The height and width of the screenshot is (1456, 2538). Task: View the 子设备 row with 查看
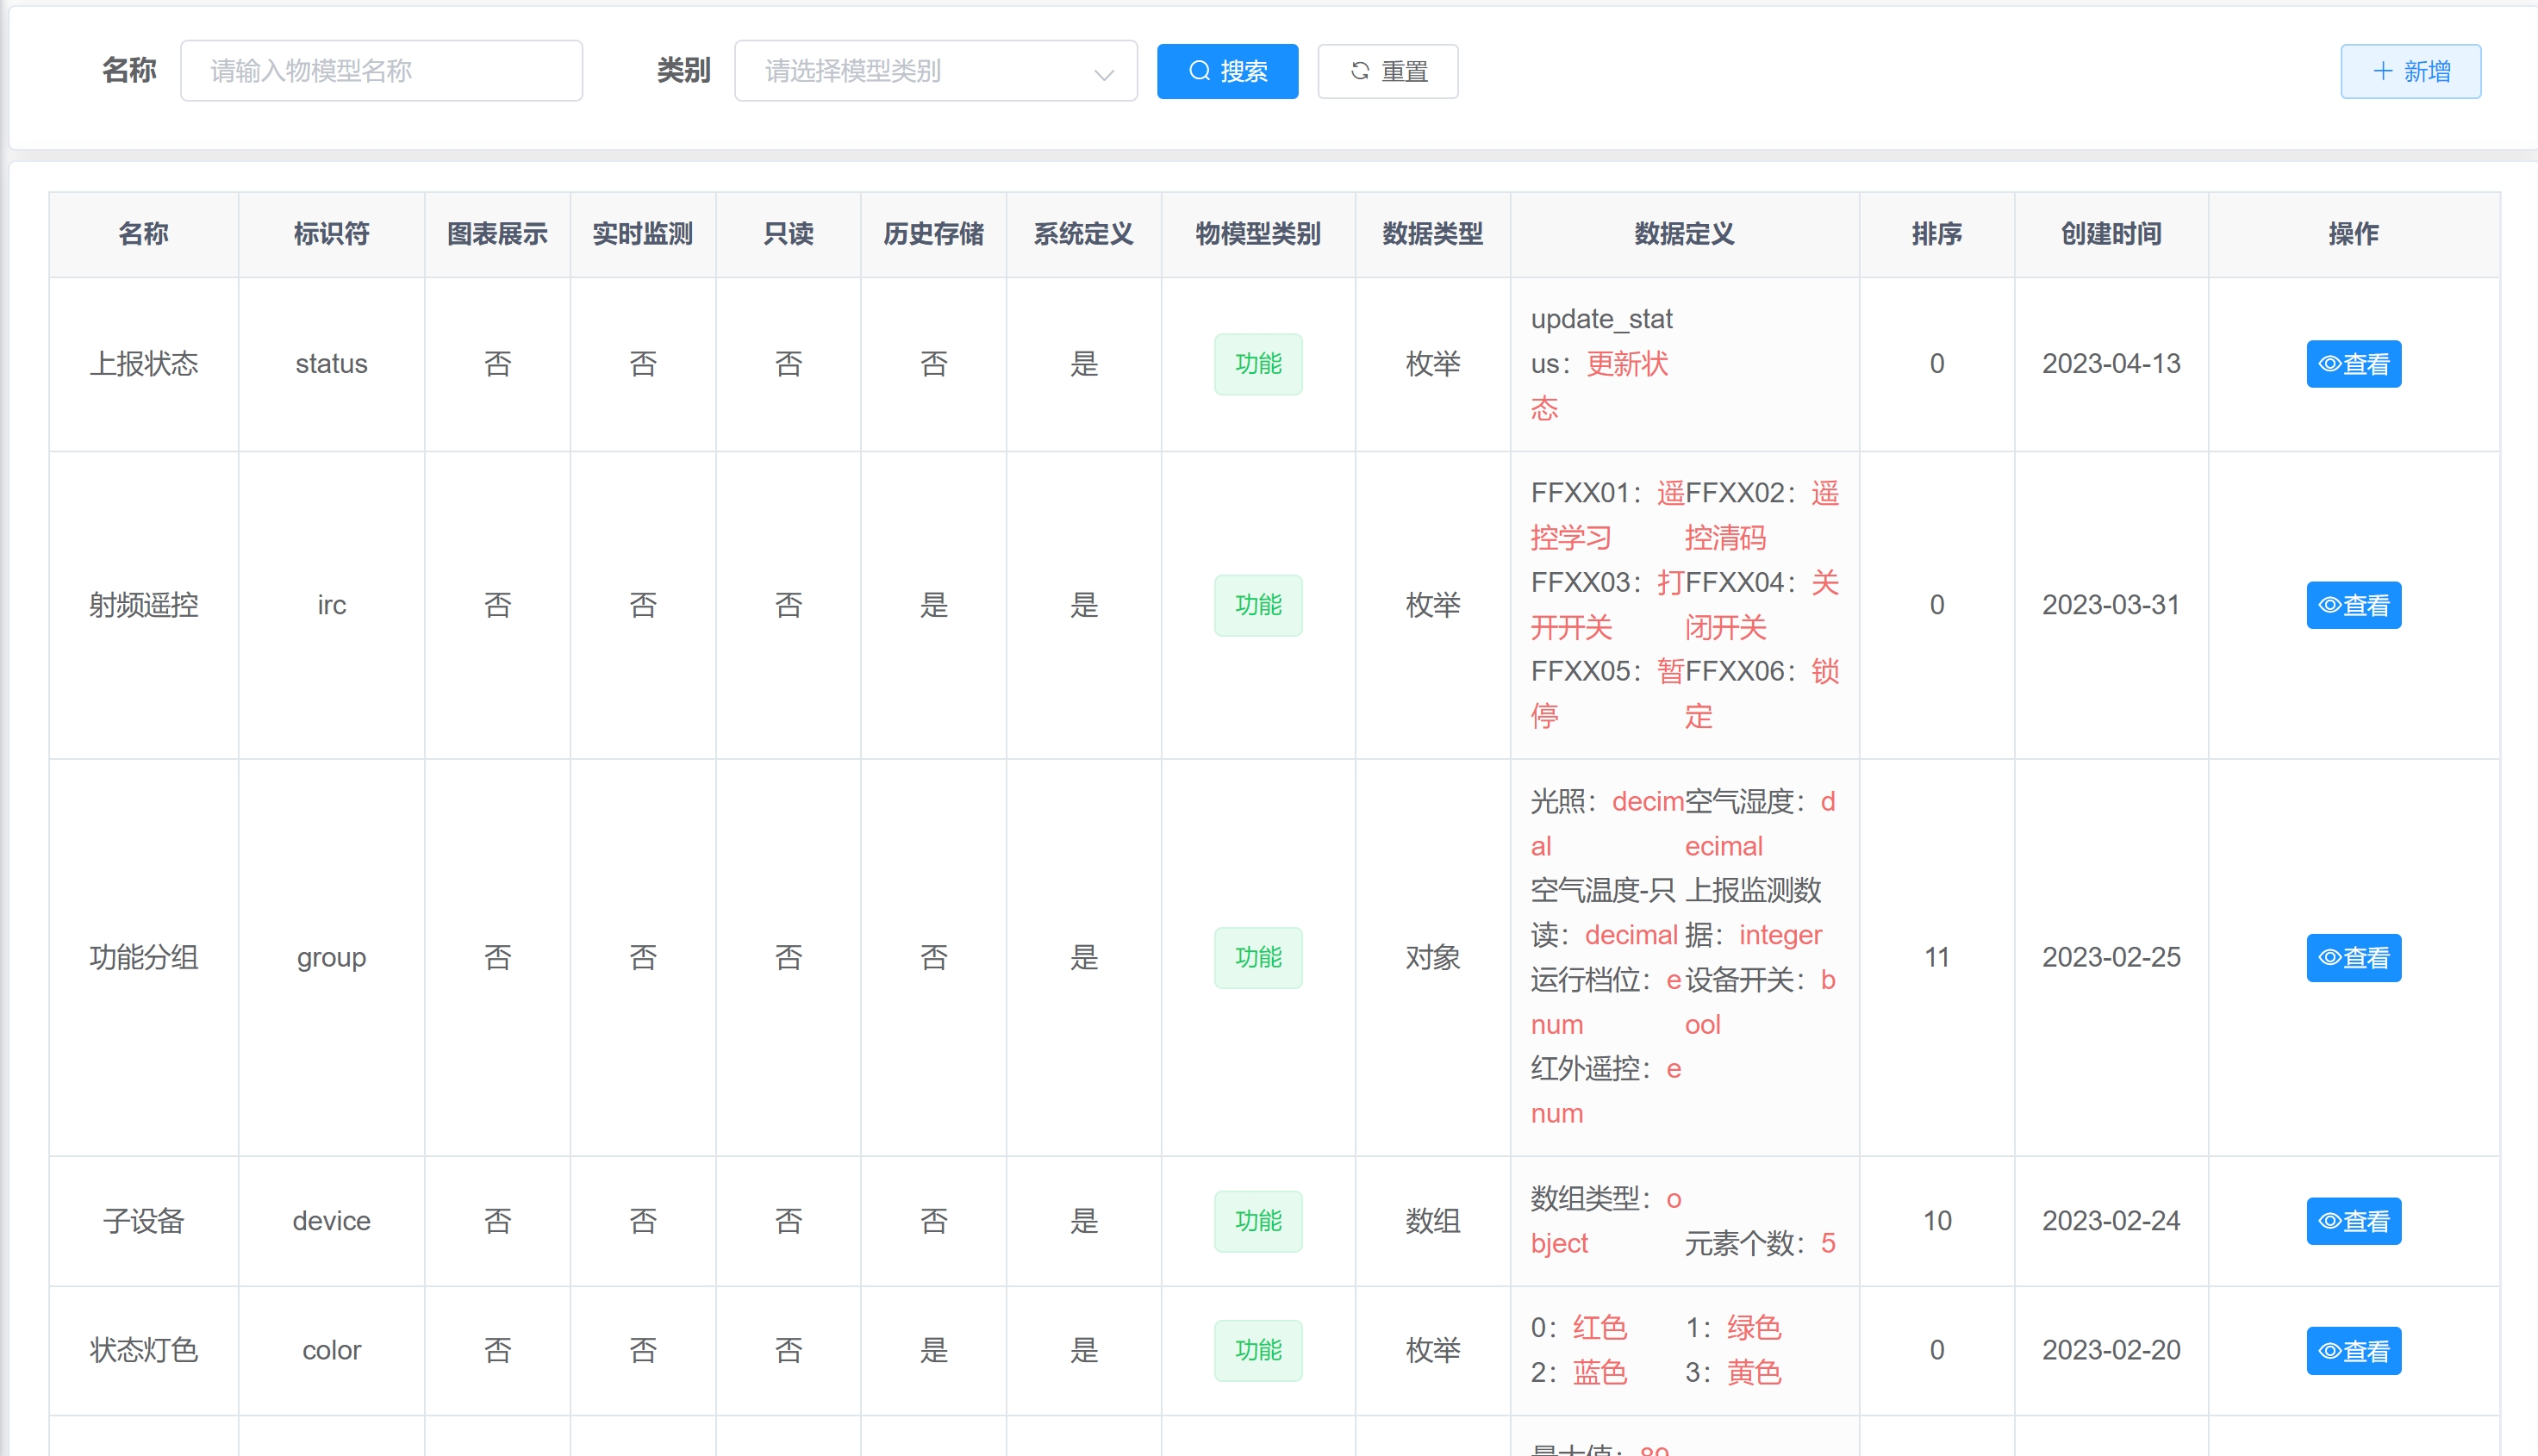[x=2353, y=1221]
